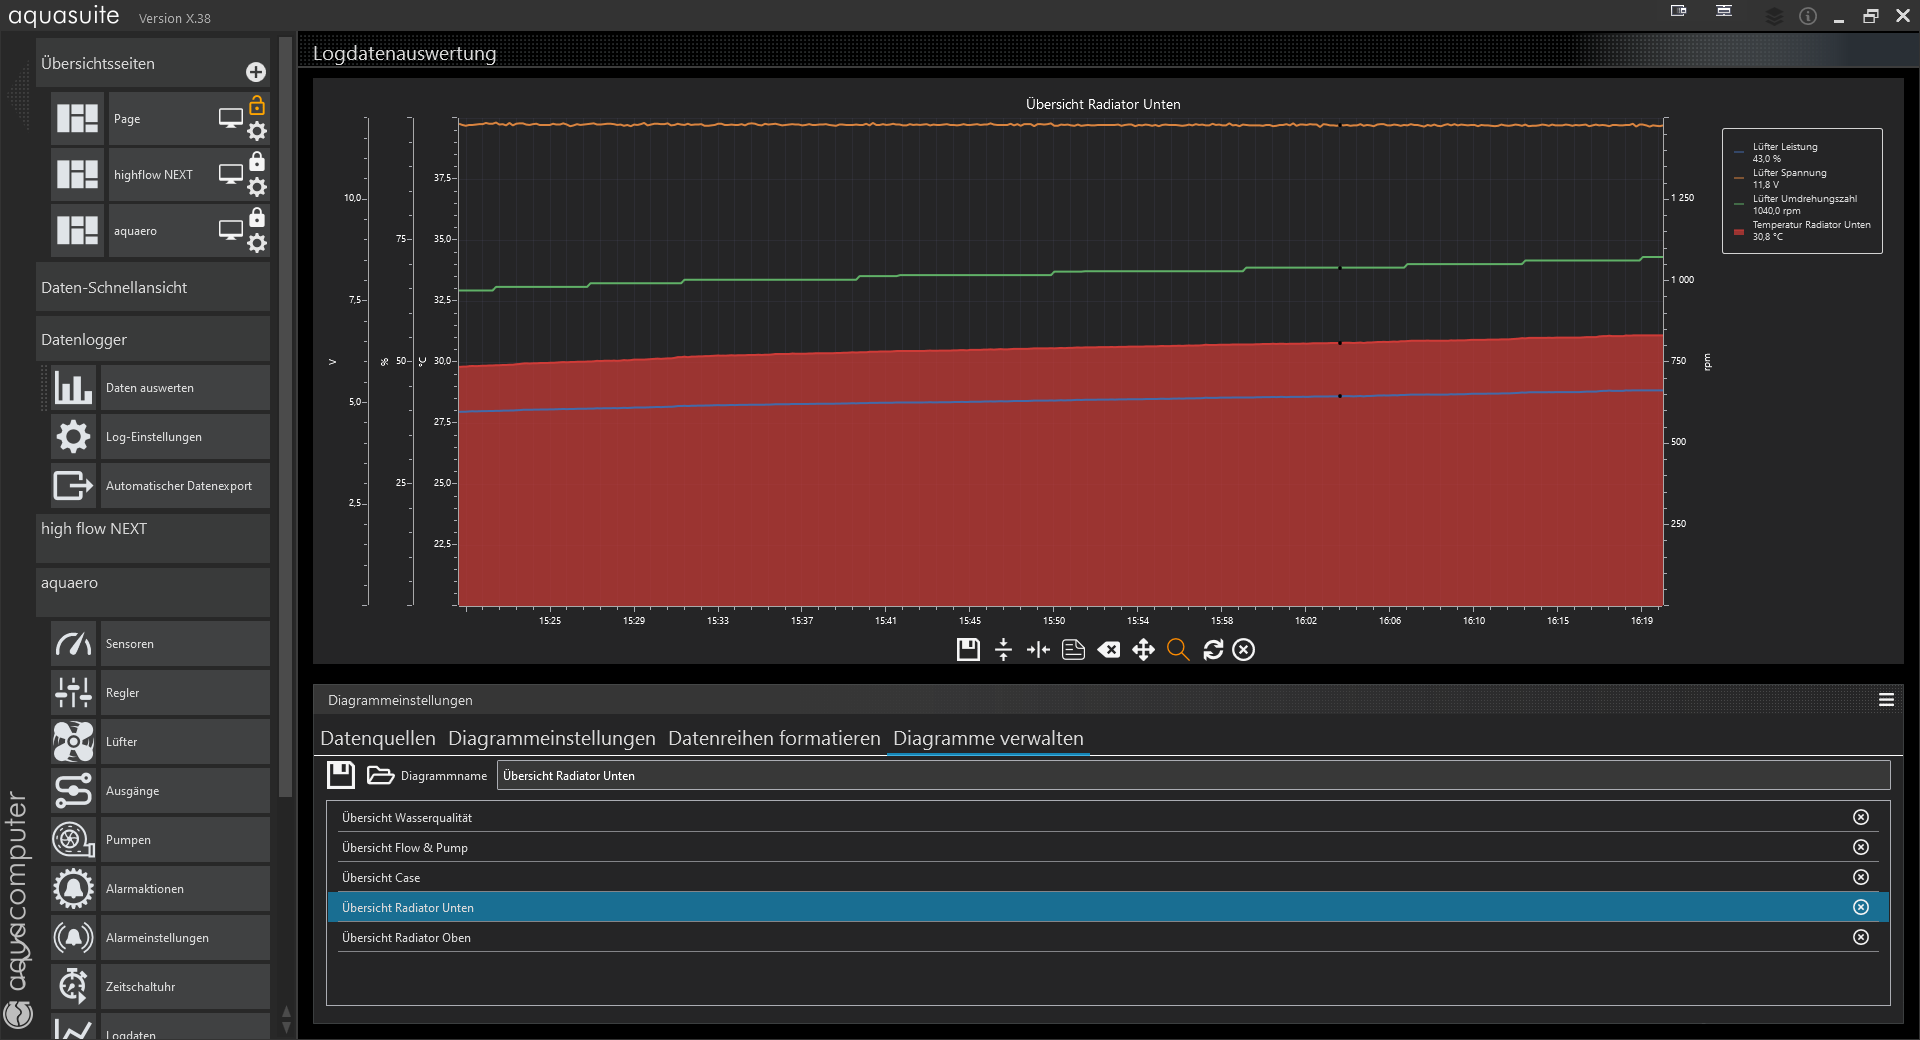Switch to the Datenquellen tab

(x=377, y=738)
